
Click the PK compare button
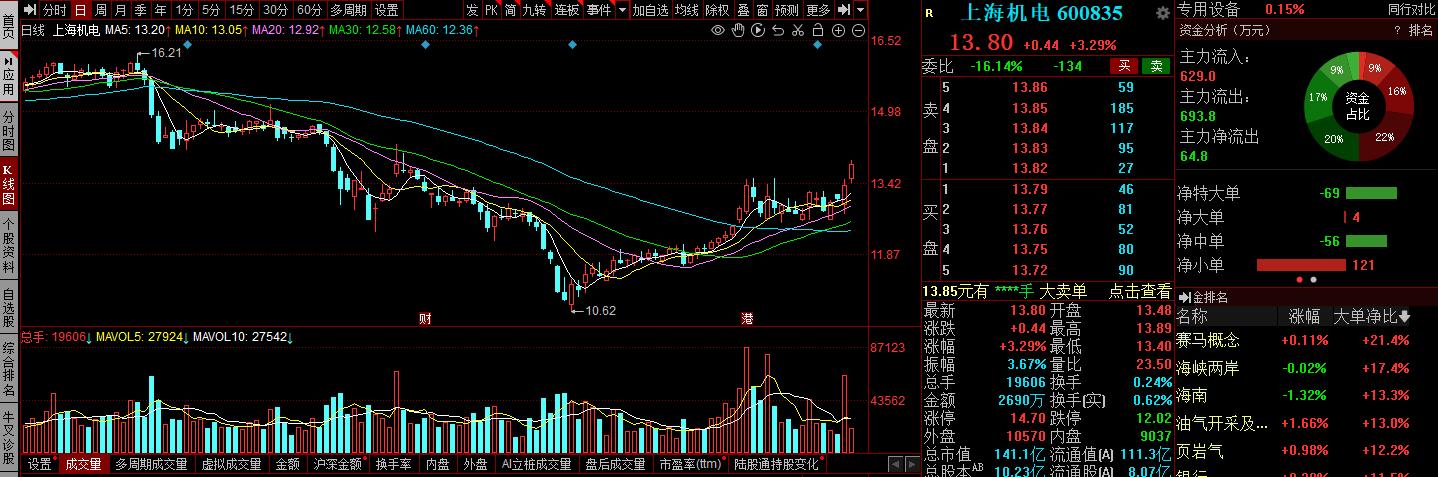[x=491, y=10]
